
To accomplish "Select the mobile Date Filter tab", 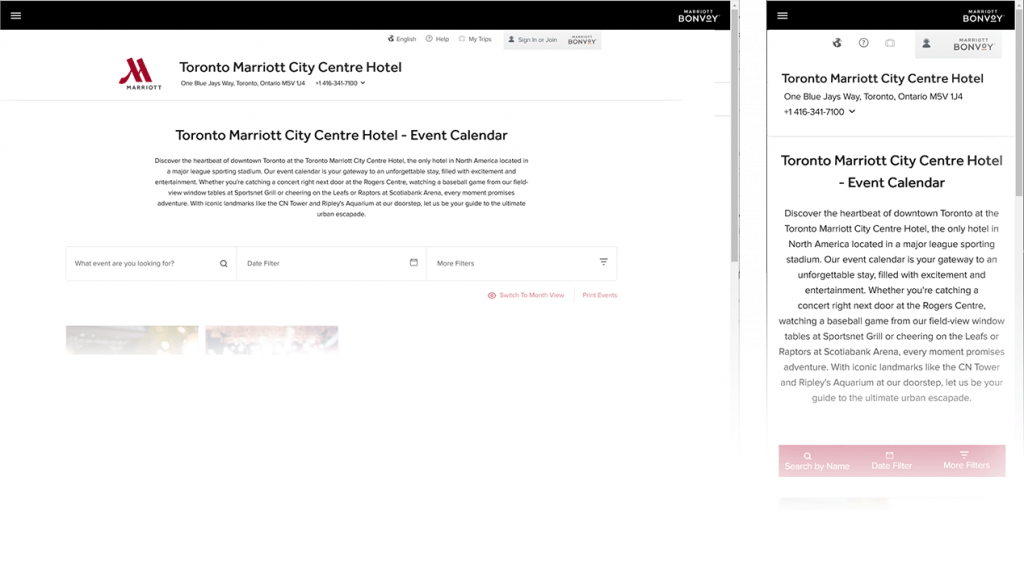I will pos(891,460).
